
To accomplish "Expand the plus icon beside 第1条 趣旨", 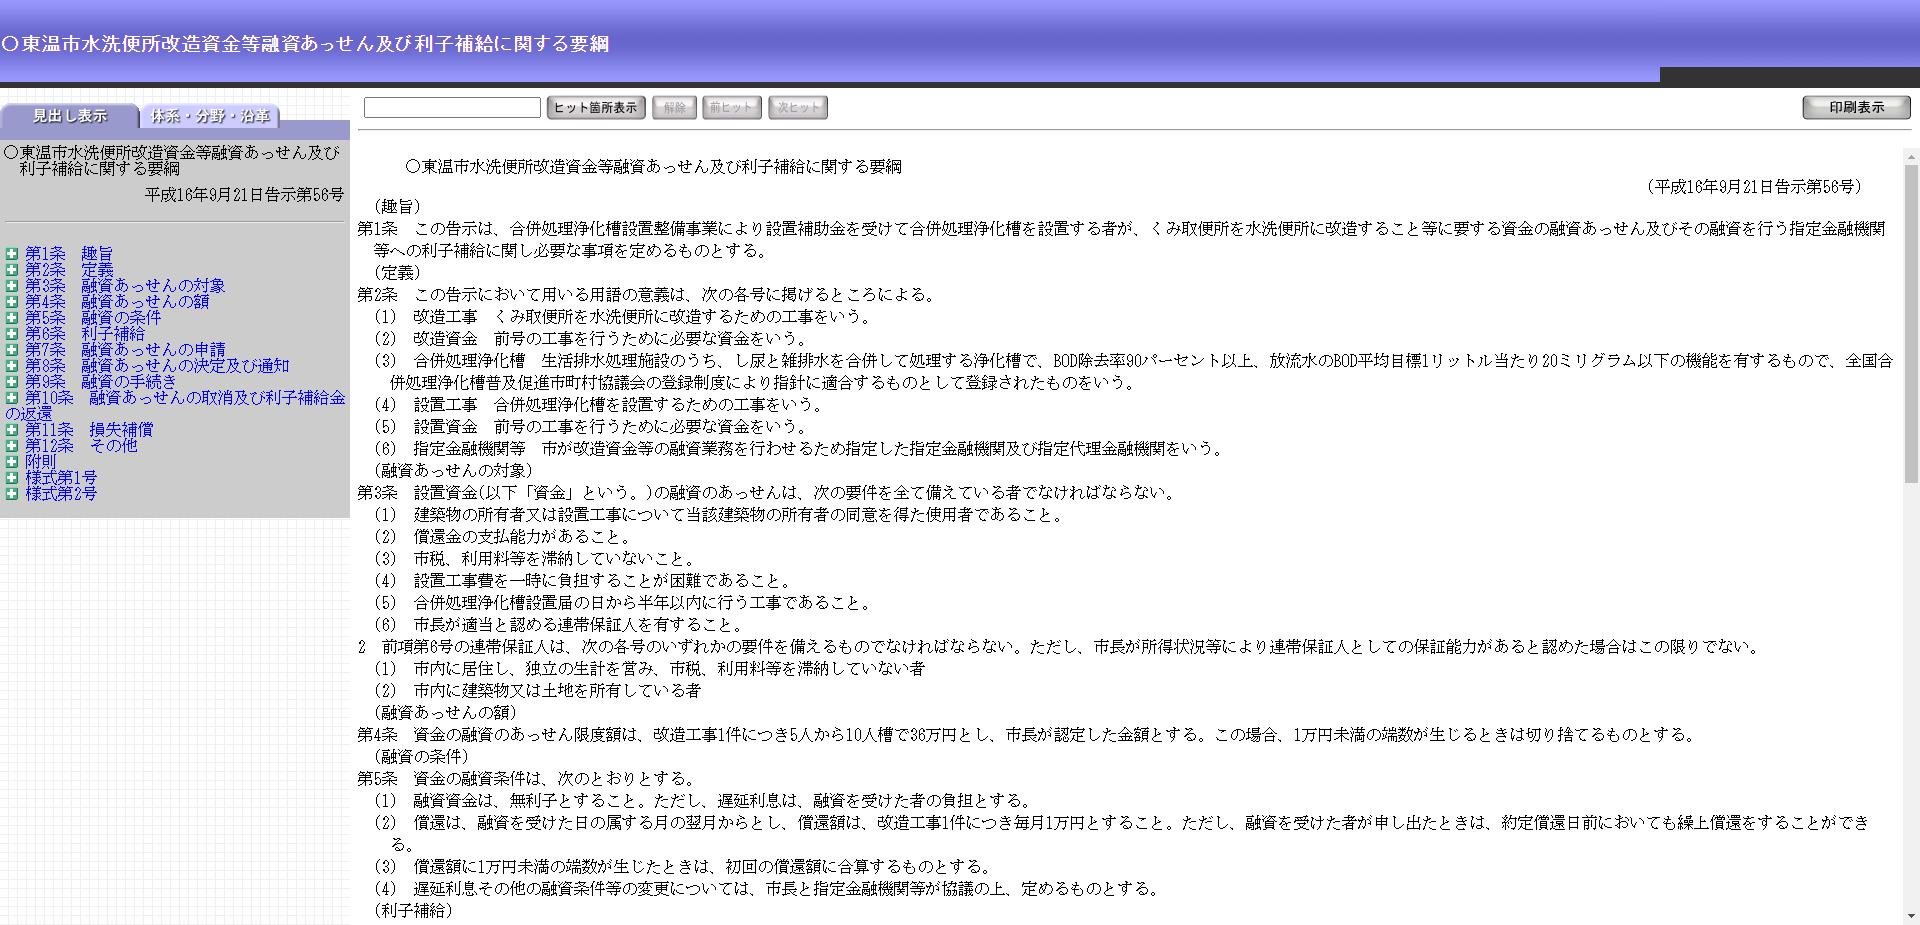I will point(12,255).
